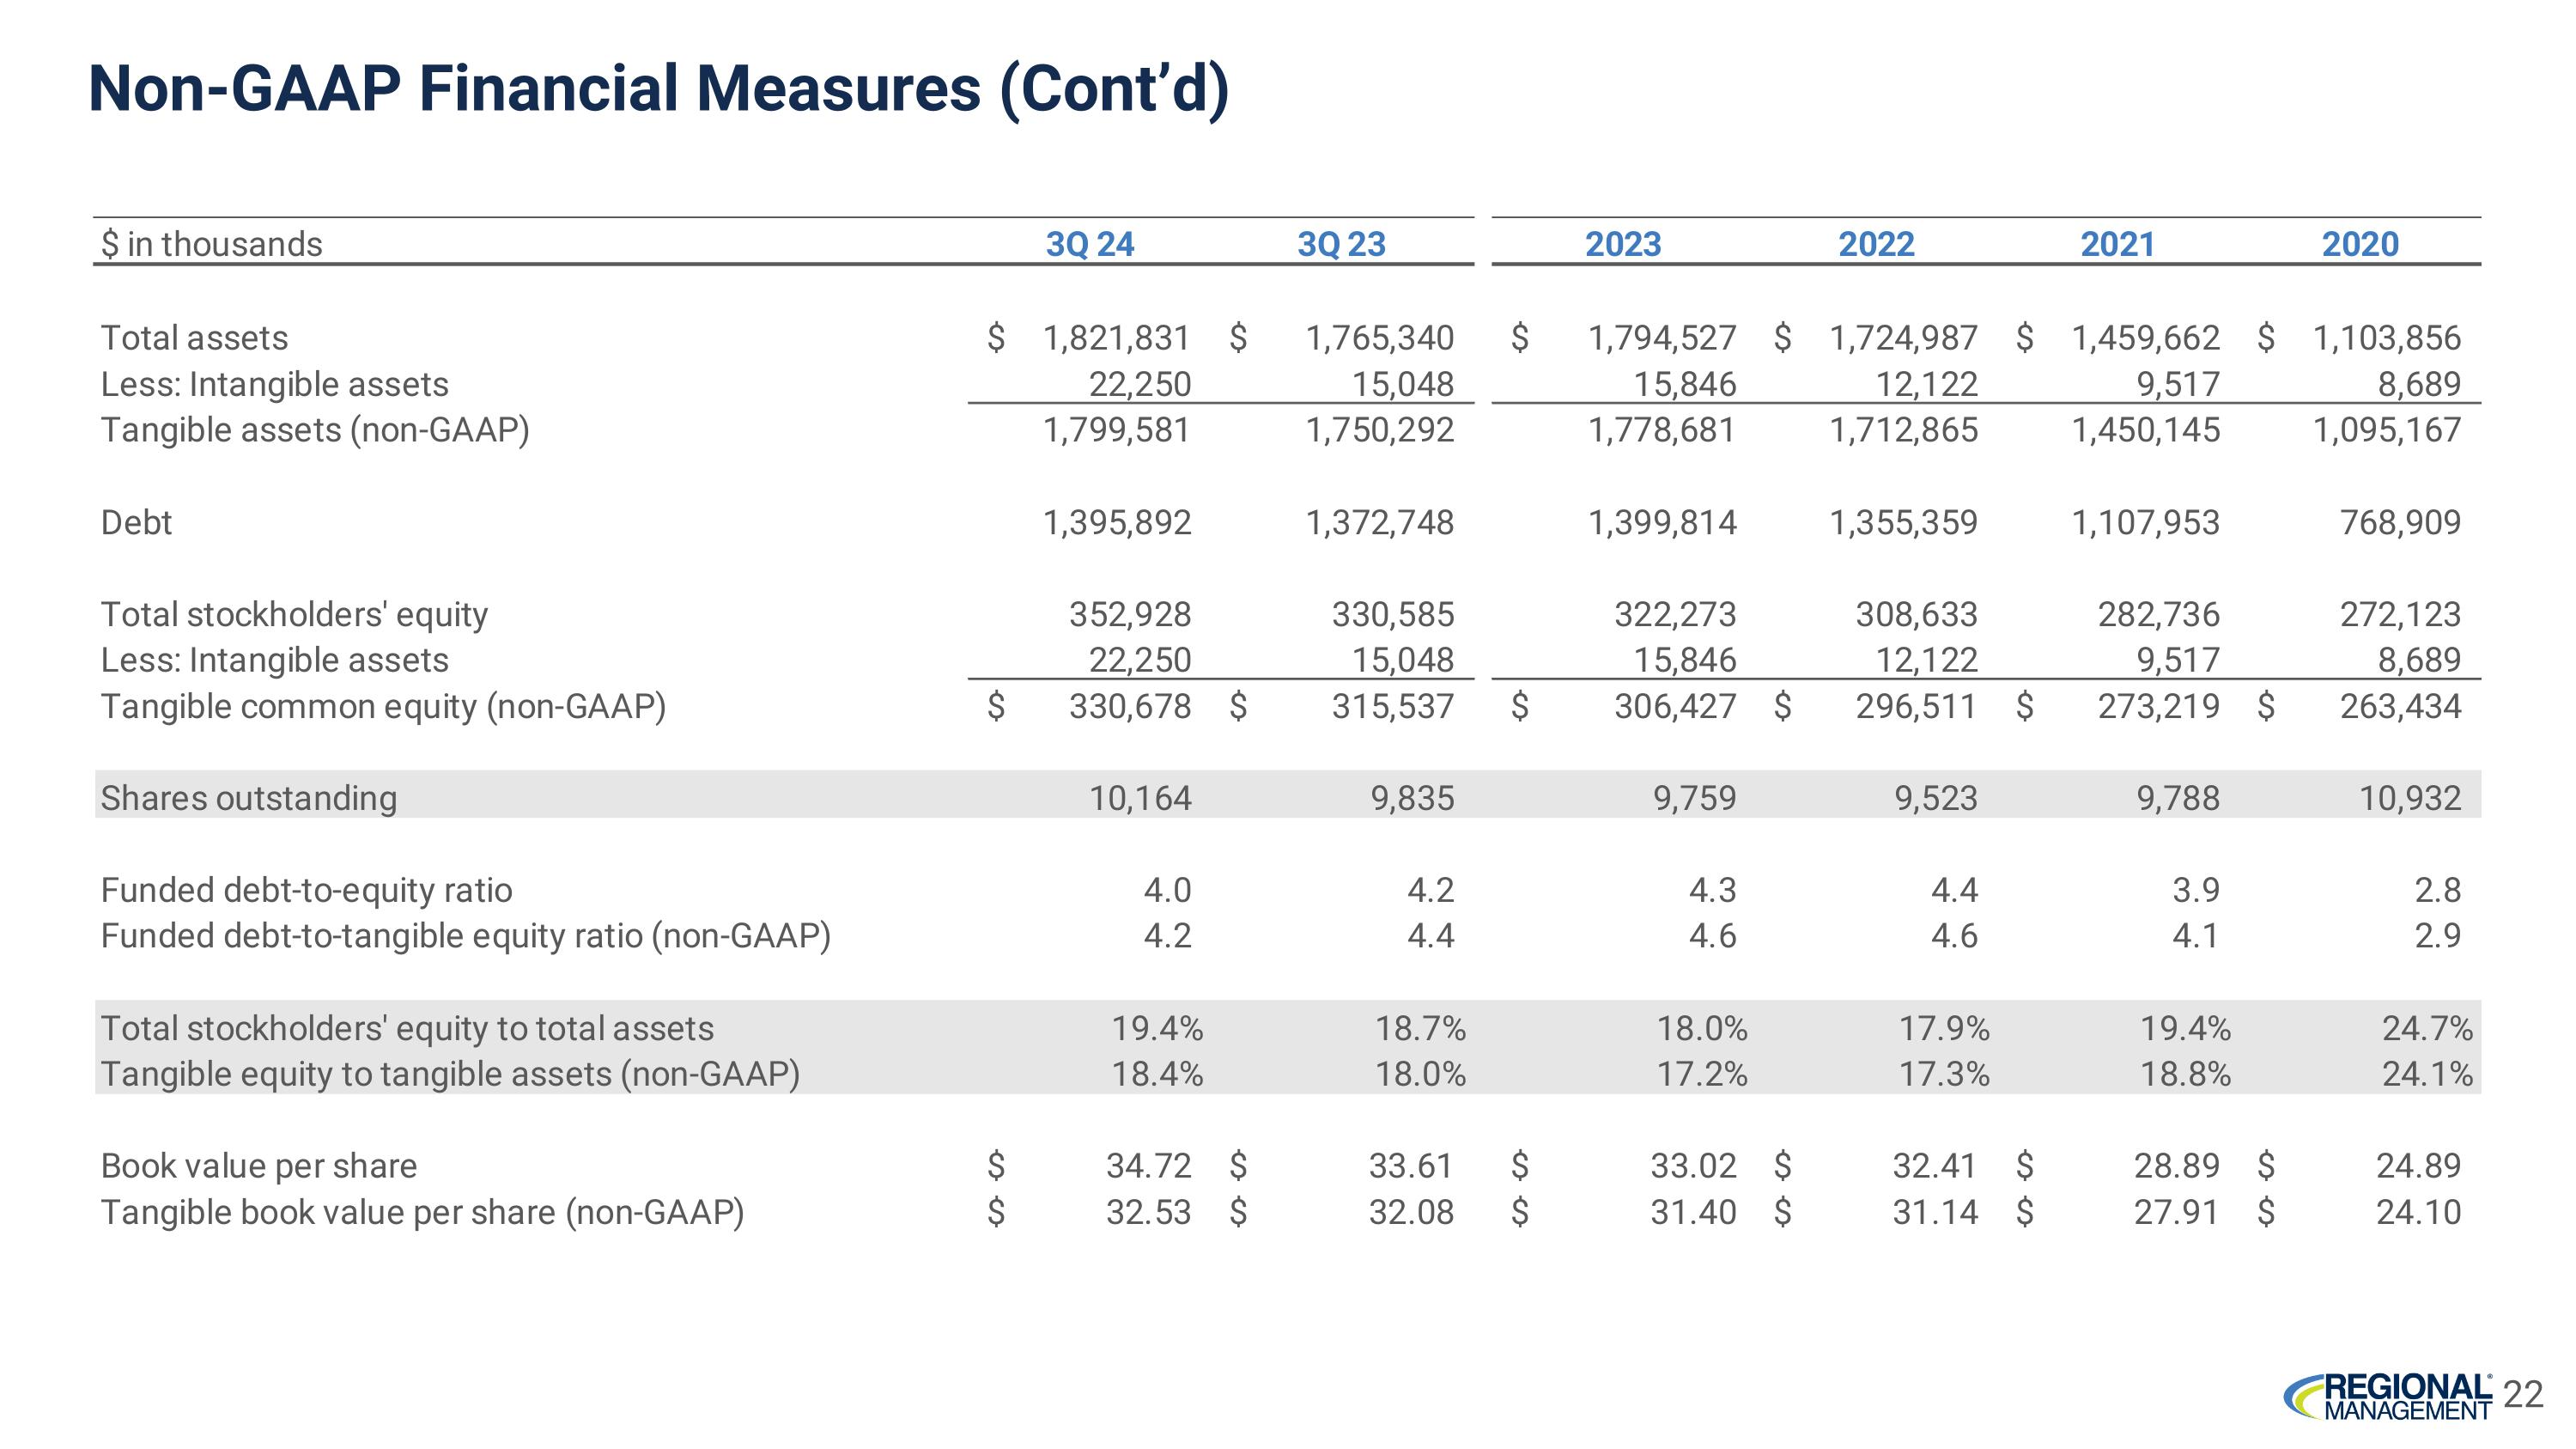This screenshot has height=1449, width=2576.
Task: Select the 3Q 23 column header
Action: pyautogui.click(x=1341, y=244)
